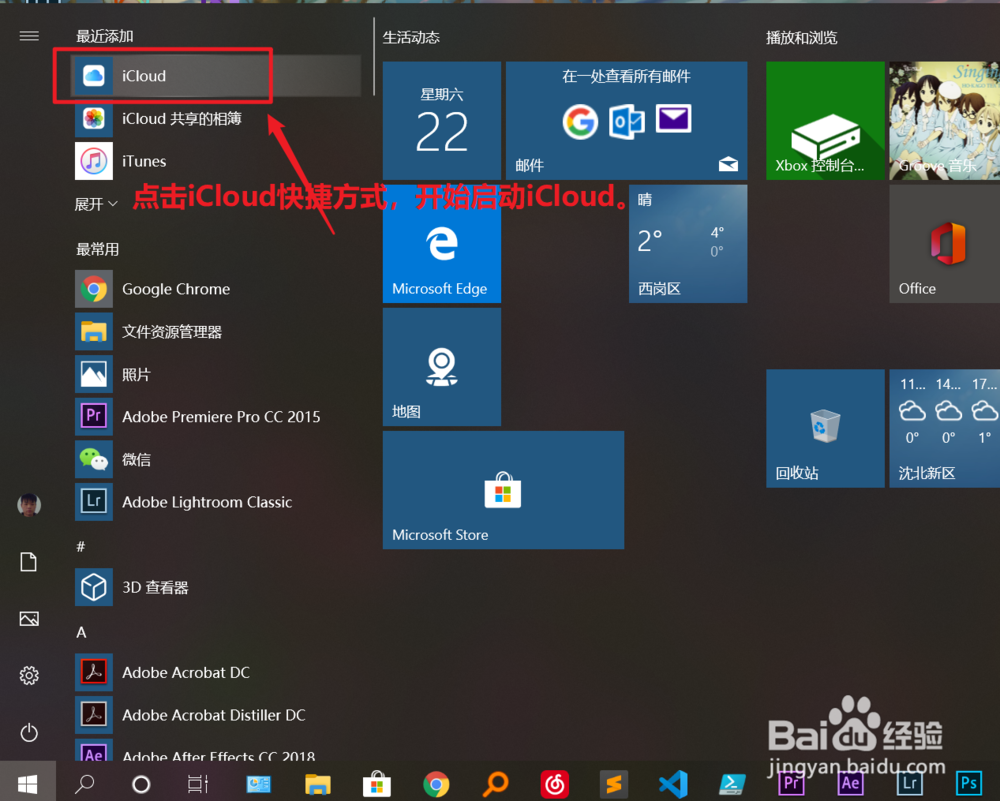Open Task View on taskbar
Screen dimensions: 1000x801
tap(198, 784)
